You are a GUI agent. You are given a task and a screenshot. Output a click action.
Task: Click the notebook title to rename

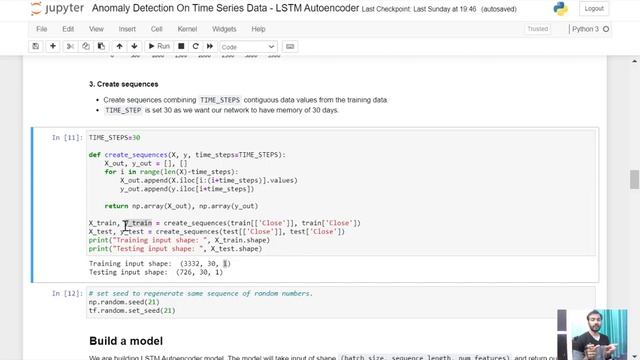tap(225, 8)
